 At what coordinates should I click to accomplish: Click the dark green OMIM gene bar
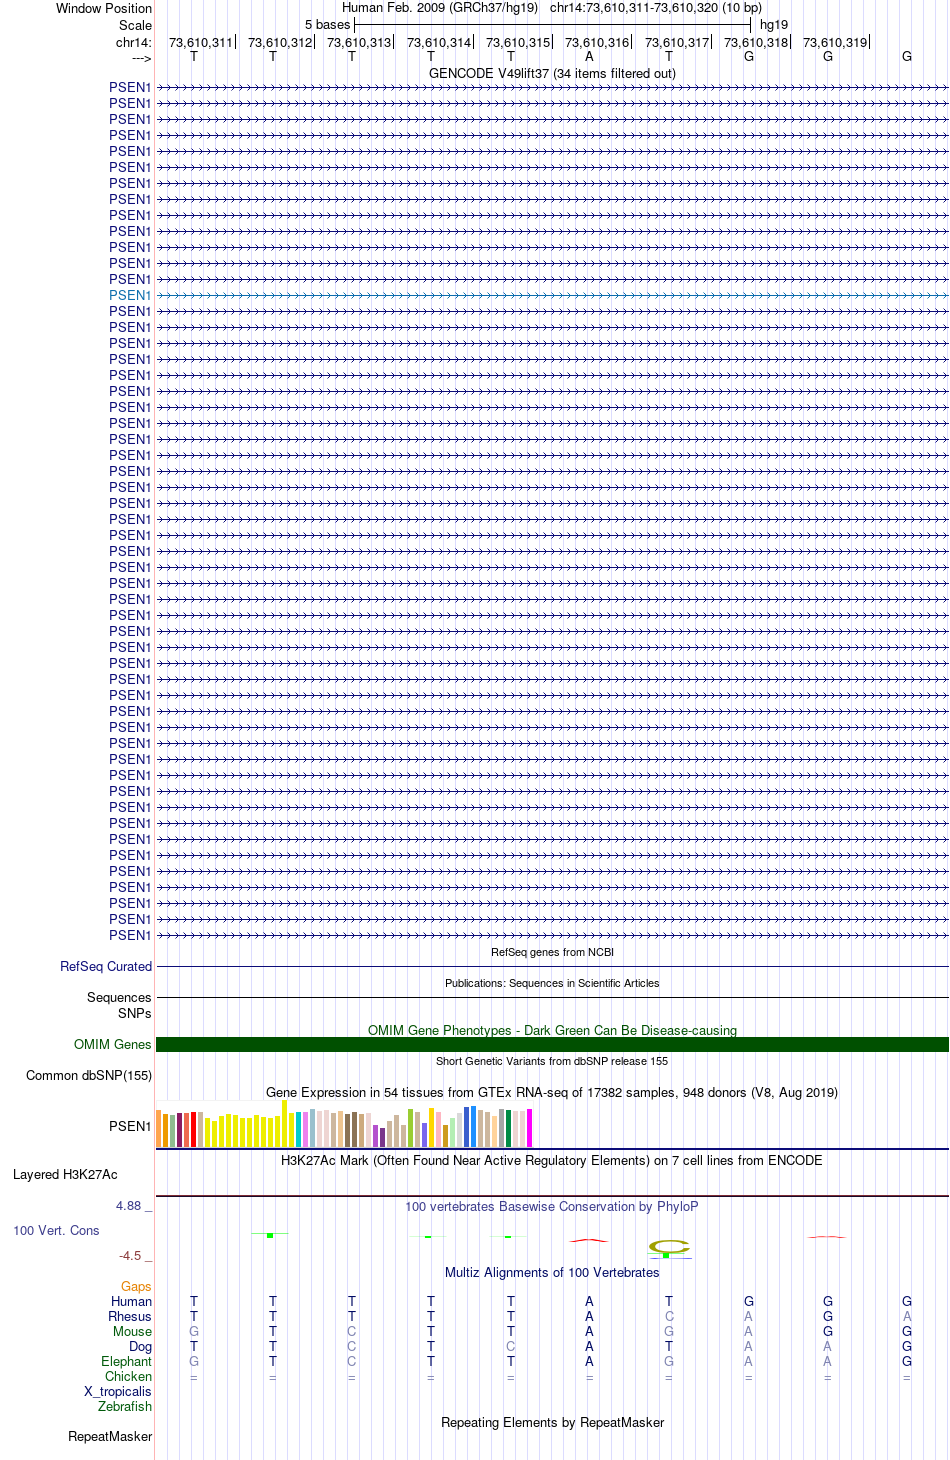(552, 1044)
